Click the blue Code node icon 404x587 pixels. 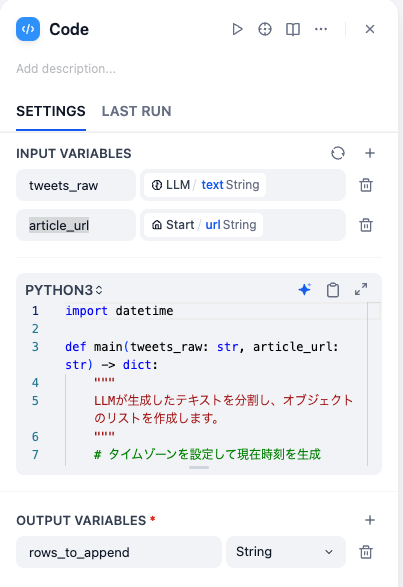click(28, 29)
